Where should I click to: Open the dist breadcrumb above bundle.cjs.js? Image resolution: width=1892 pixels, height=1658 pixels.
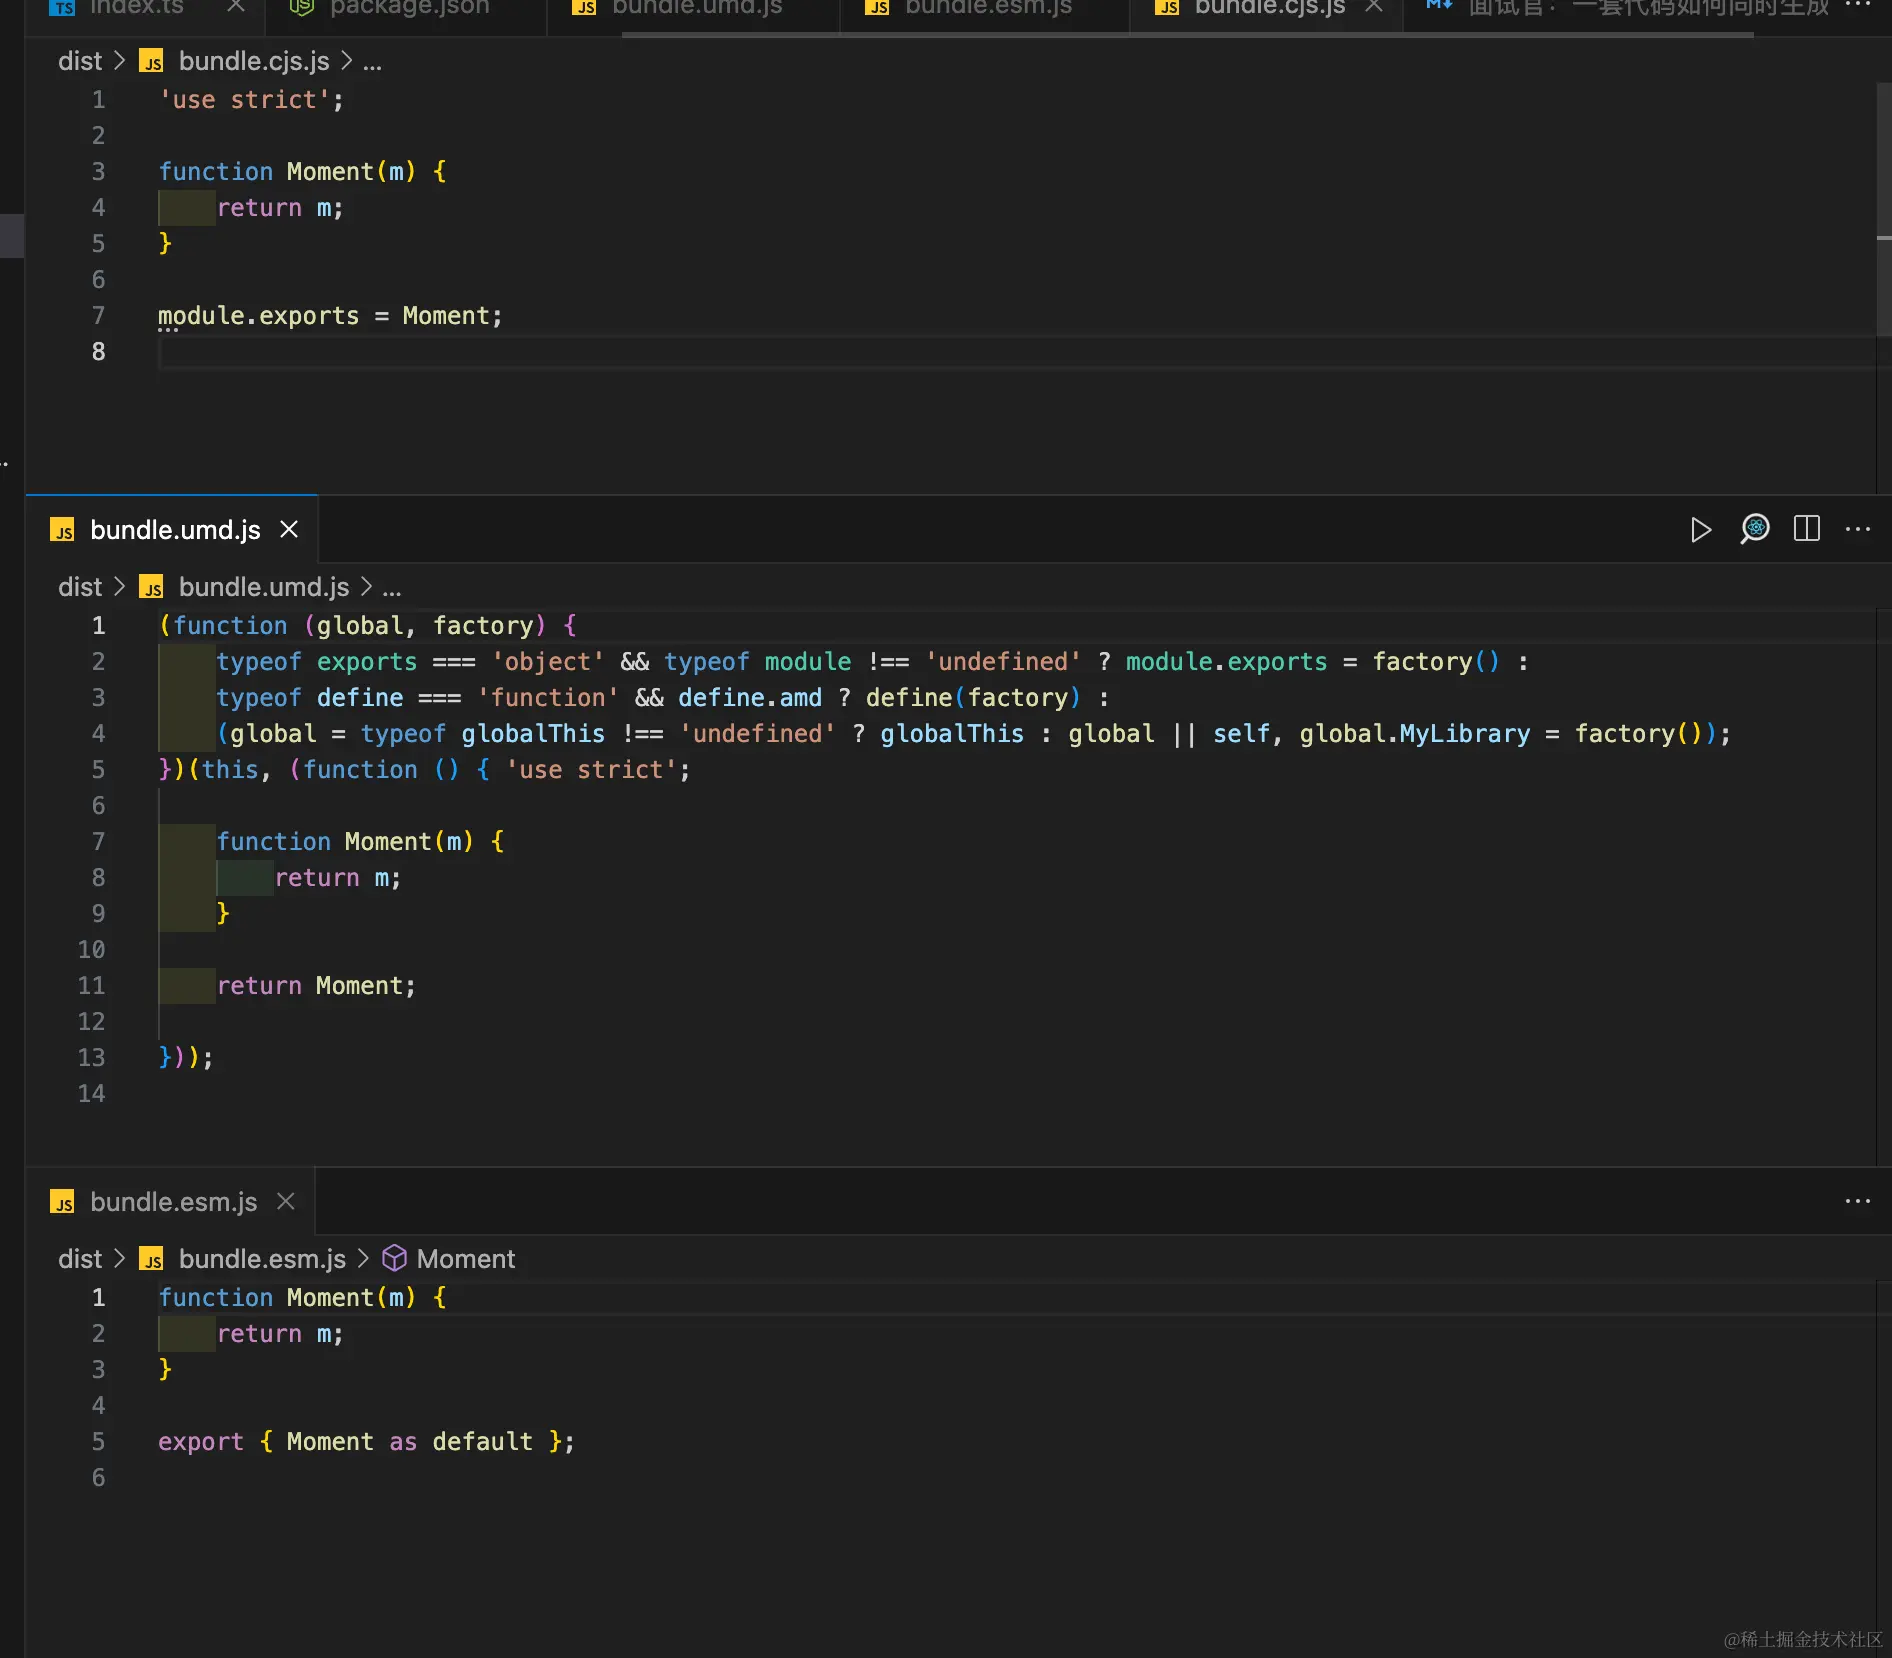(80, 61)
